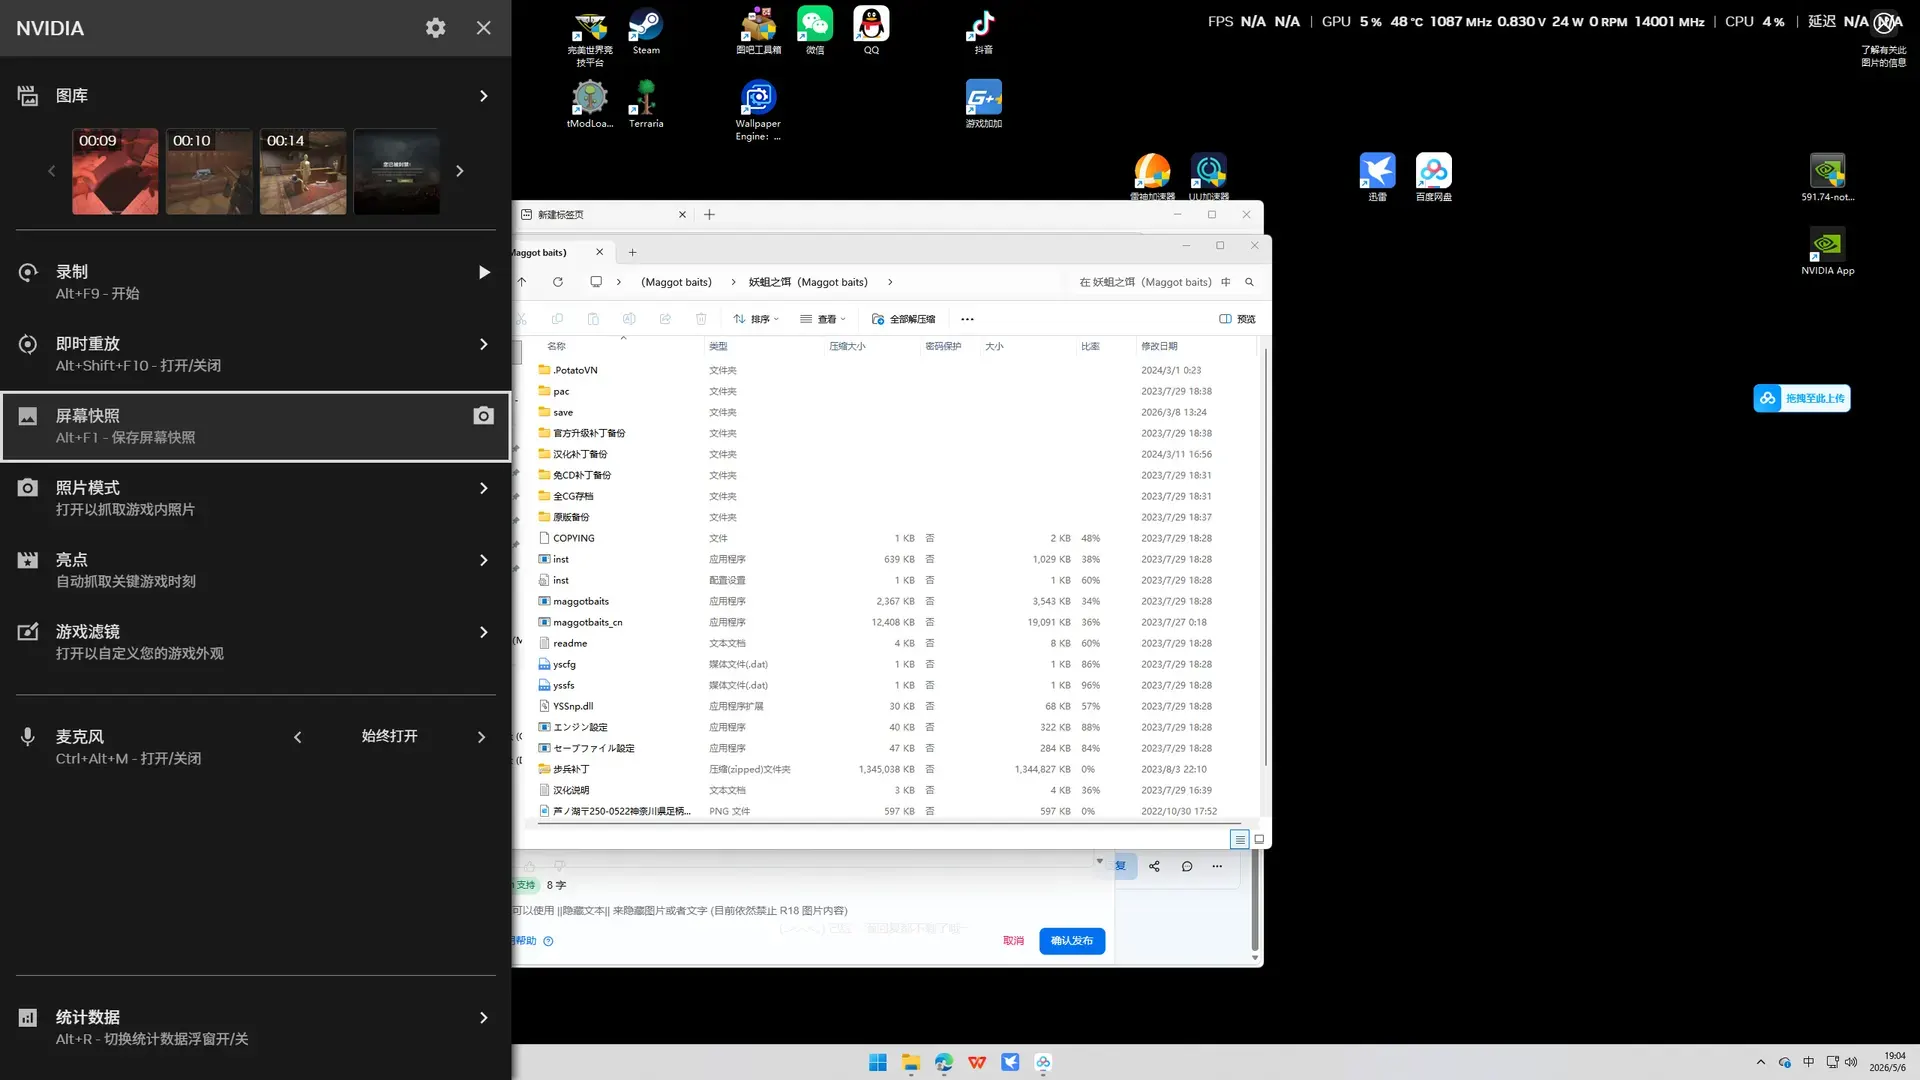The height and width of the screenshot is (1080, 1920).
Task: Open Windows Start menu
Action: pyautogui.click(x=878, y=1063)
